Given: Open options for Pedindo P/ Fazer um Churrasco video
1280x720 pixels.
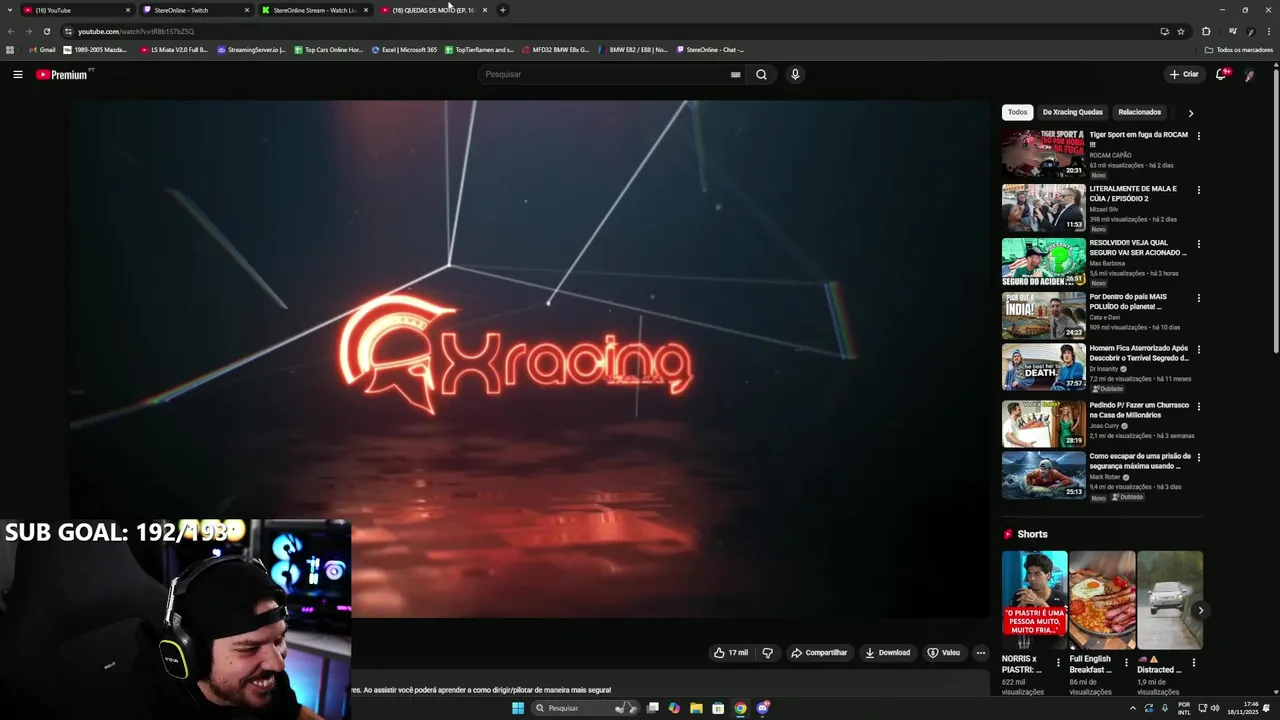Looking at the screenshot, I should tap(1199, 407).
